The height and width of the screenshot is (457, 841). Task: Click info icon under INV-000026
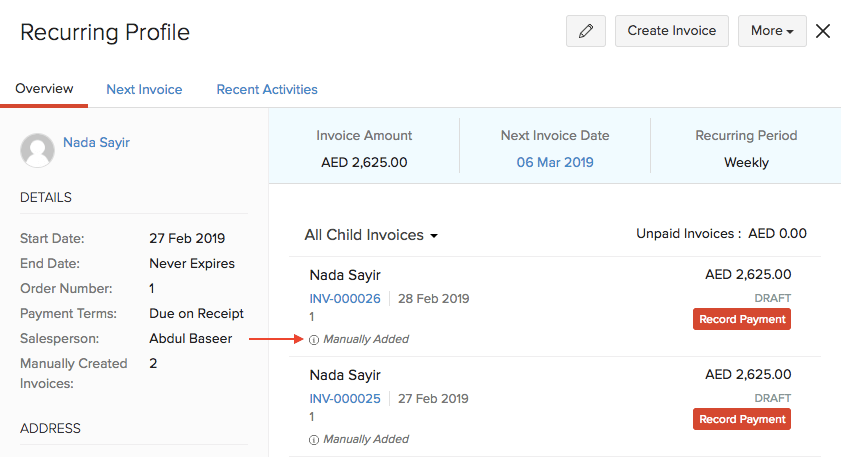314,340
